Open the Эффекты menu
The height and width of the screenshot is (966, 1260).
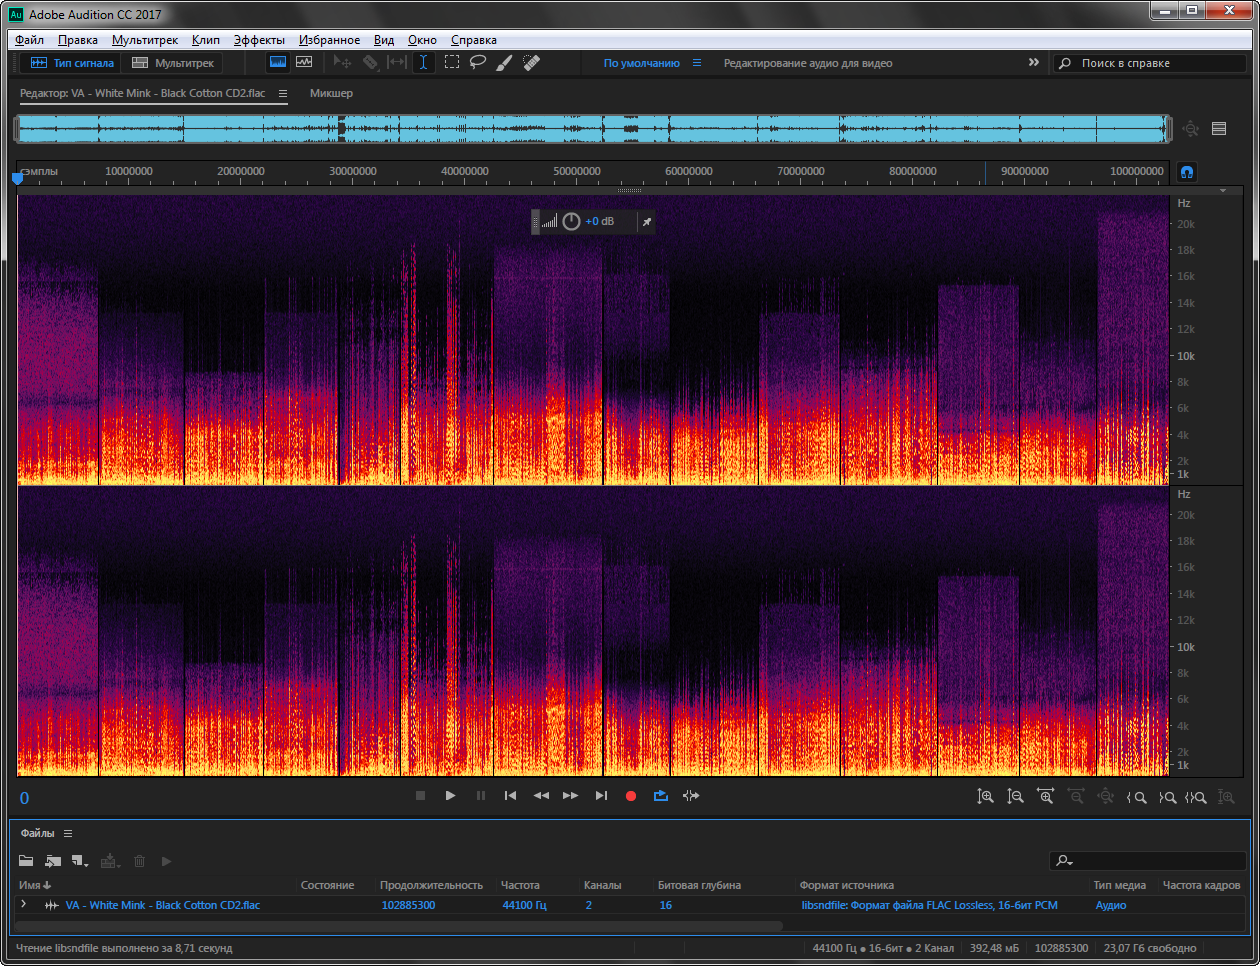coord(259,40)
